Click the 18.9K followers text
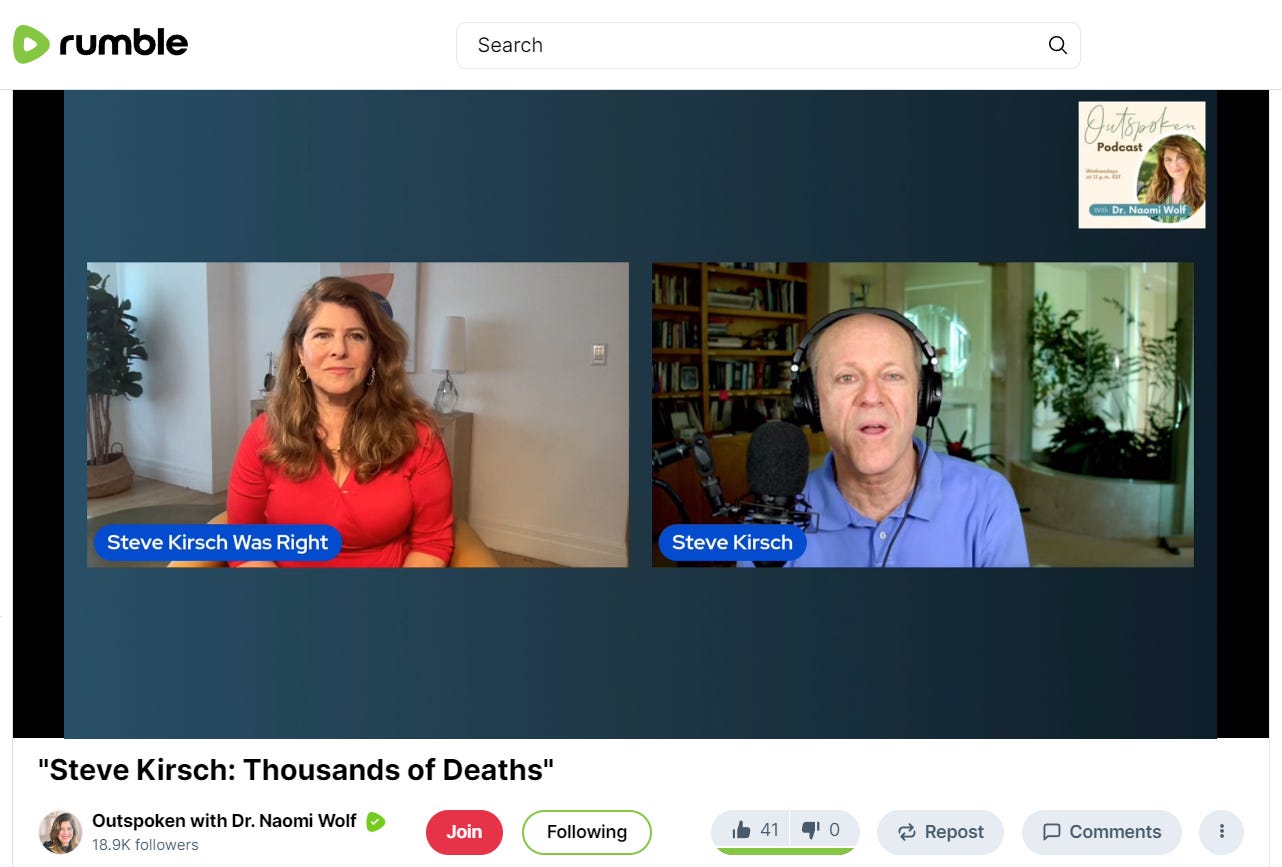Screen dimensions: 1282x867 [145, 845]
